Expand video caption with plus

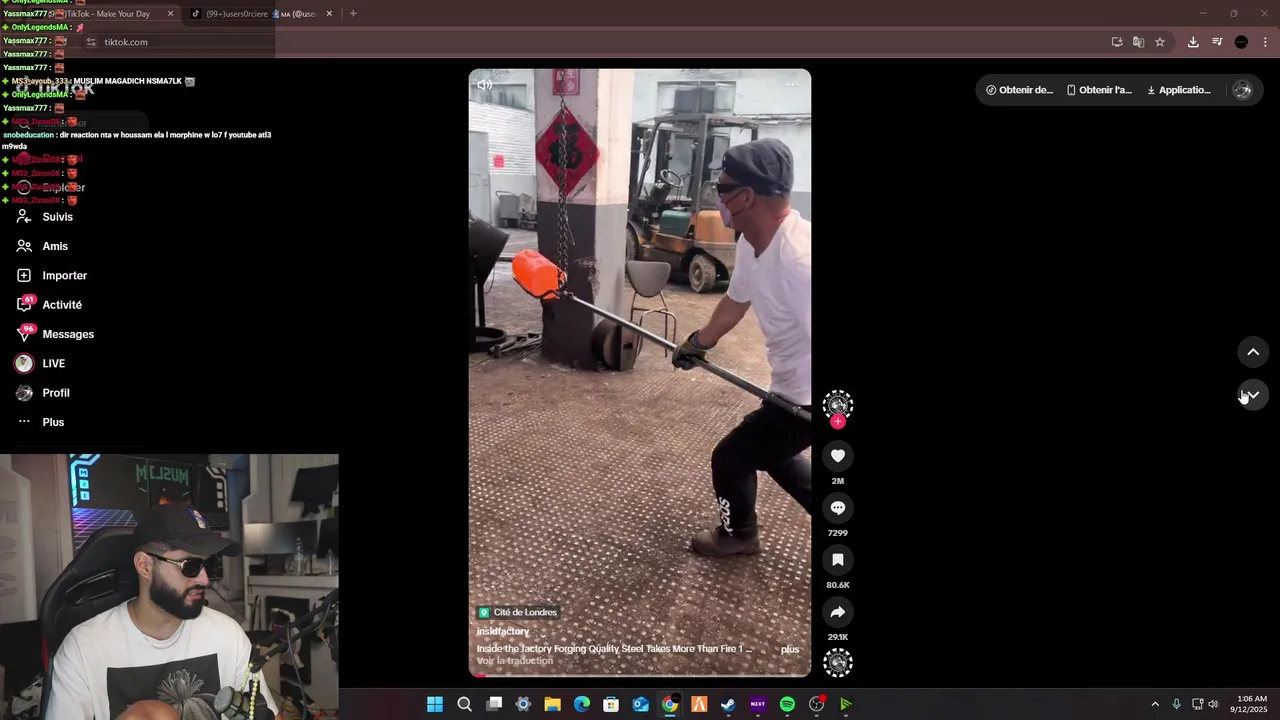point(790,649)
